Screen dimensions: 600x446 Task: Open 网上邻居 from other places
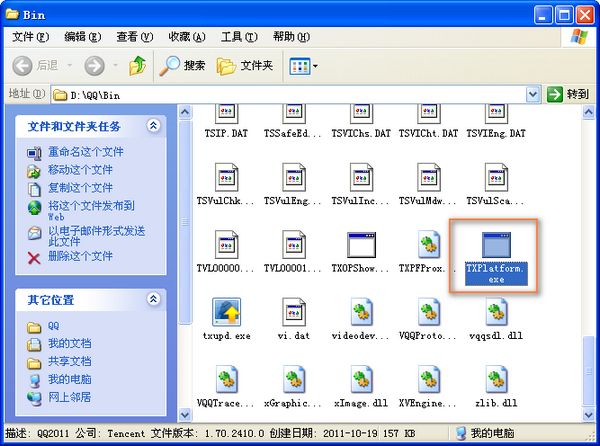coord(70,397)
